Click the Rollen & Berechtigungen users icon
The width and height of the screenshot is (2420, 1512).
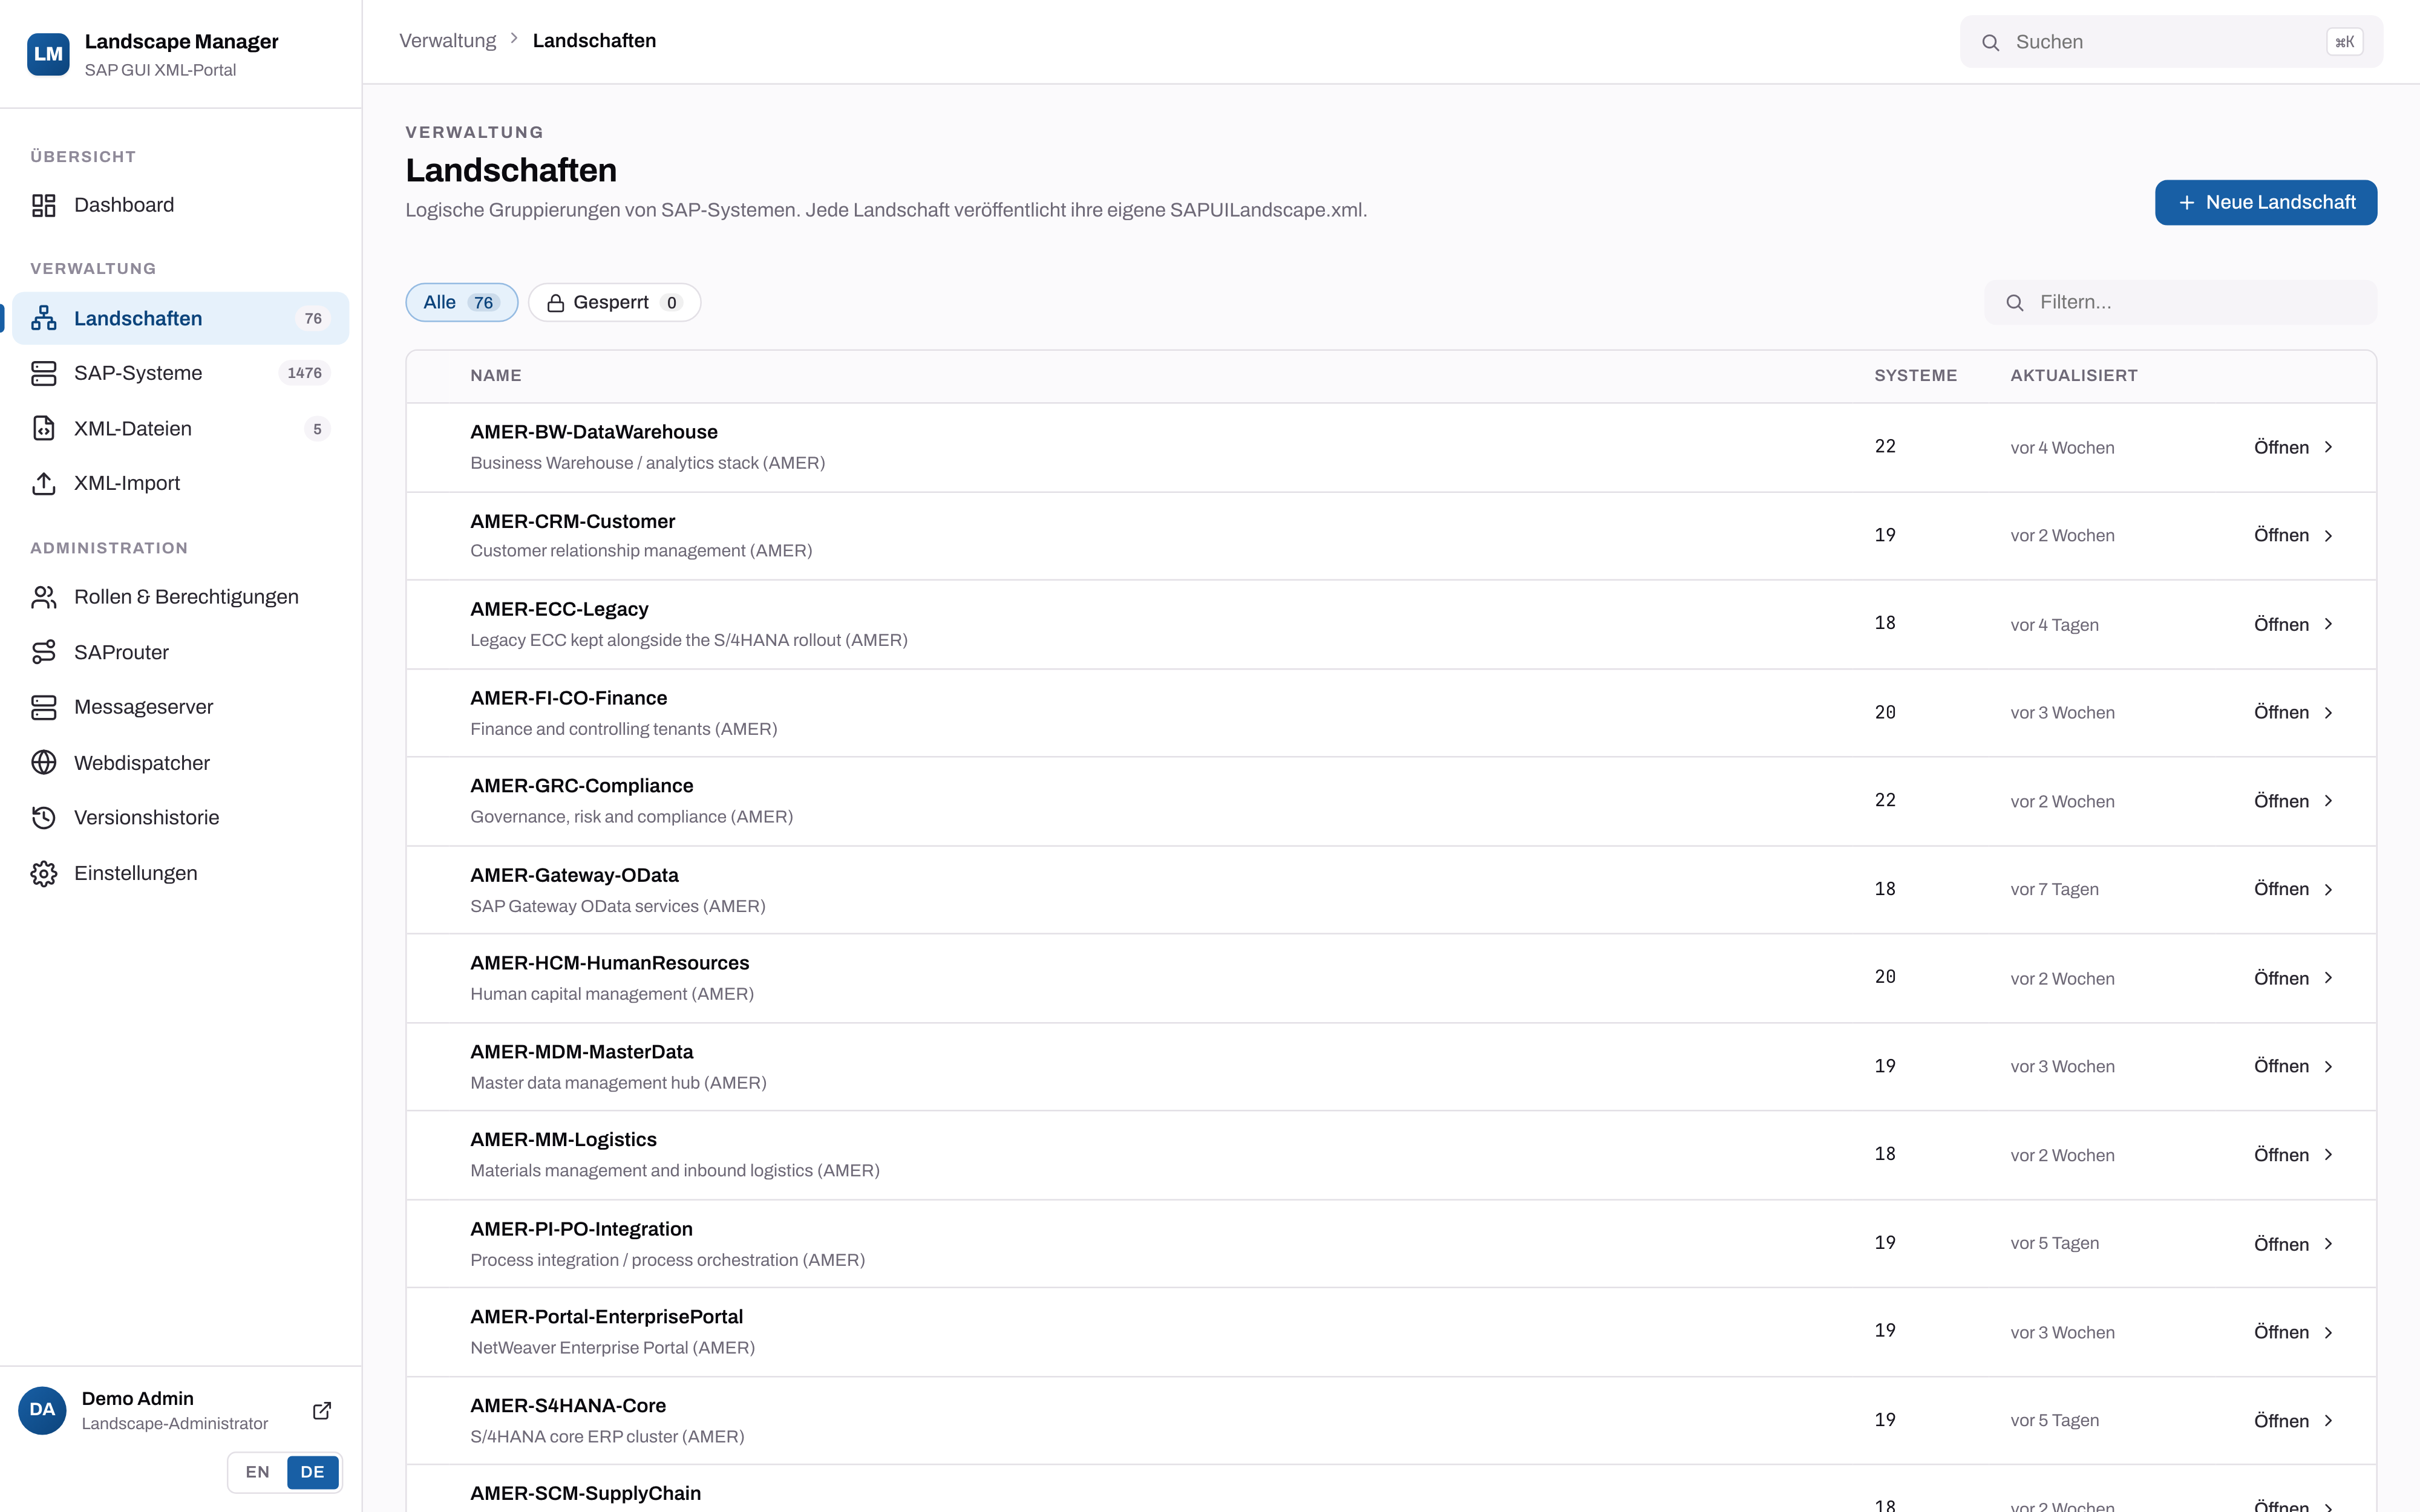tap(44, 597)
